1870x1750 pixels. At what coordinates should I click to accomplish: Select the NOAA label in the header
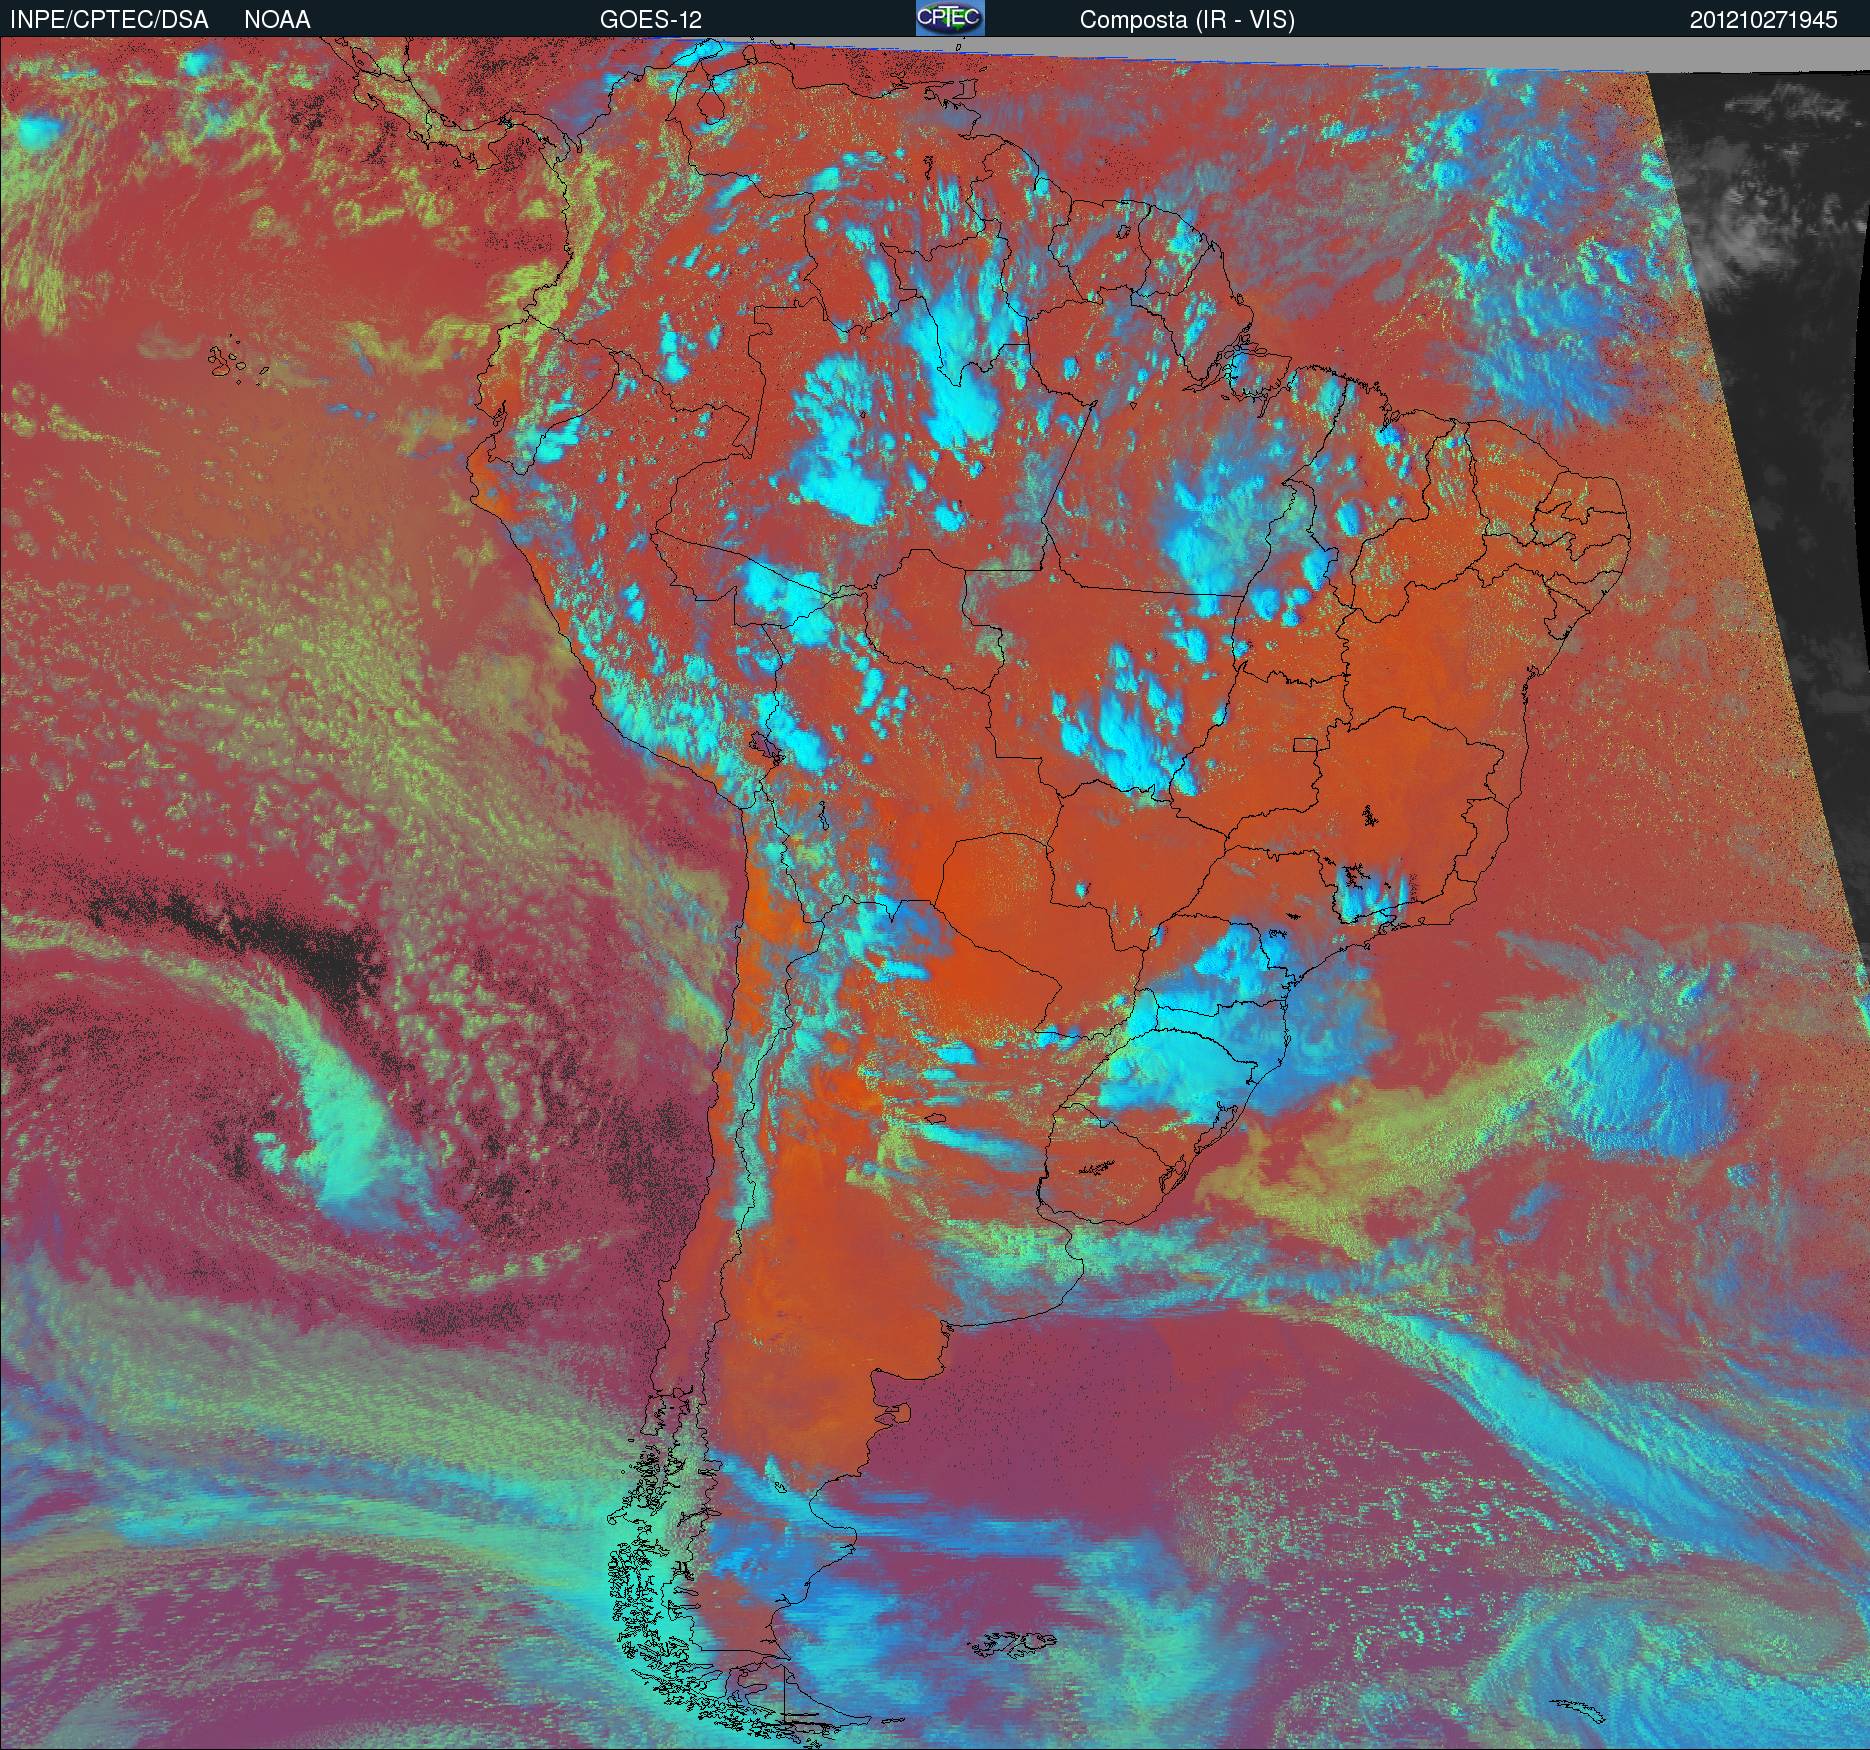[277, 20]
